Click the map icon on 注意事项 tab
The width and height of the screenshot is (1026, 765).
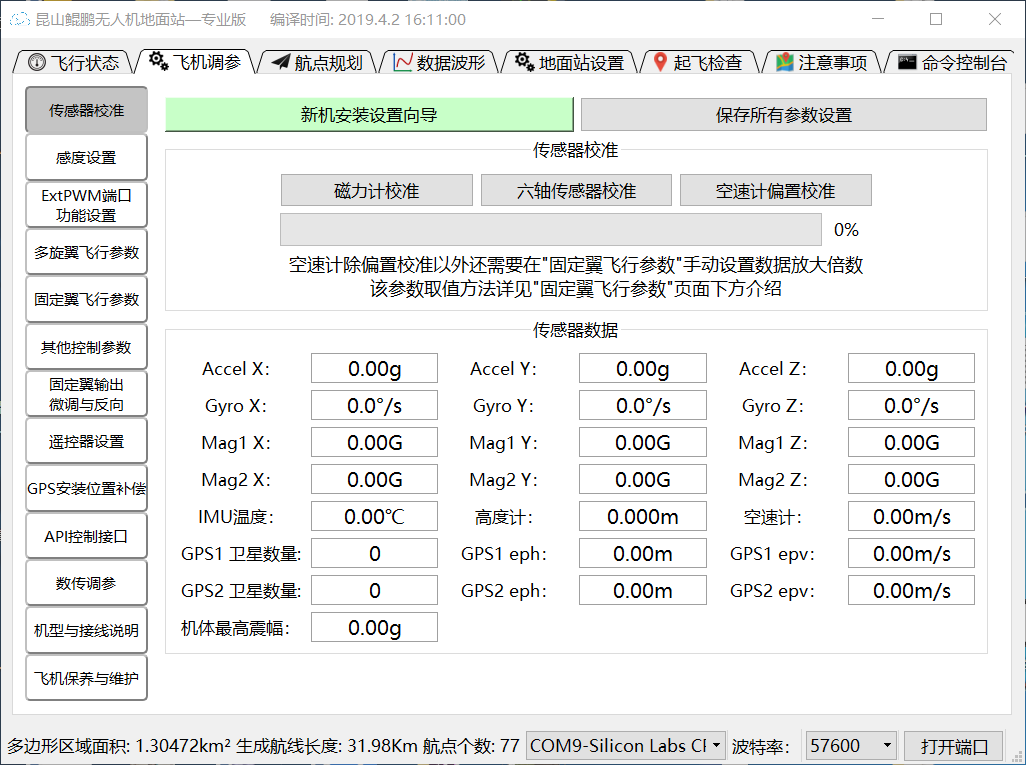pyautogui.click(x=784, y=63)
